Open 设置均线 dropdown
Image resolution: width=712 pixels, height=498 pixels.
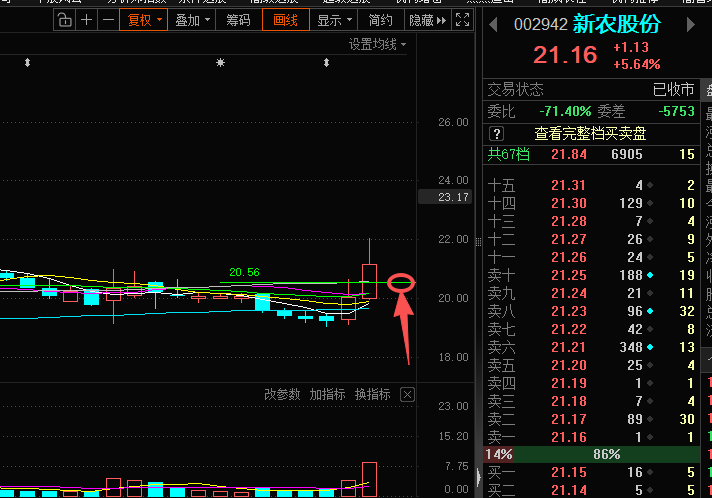pos(377,44)
